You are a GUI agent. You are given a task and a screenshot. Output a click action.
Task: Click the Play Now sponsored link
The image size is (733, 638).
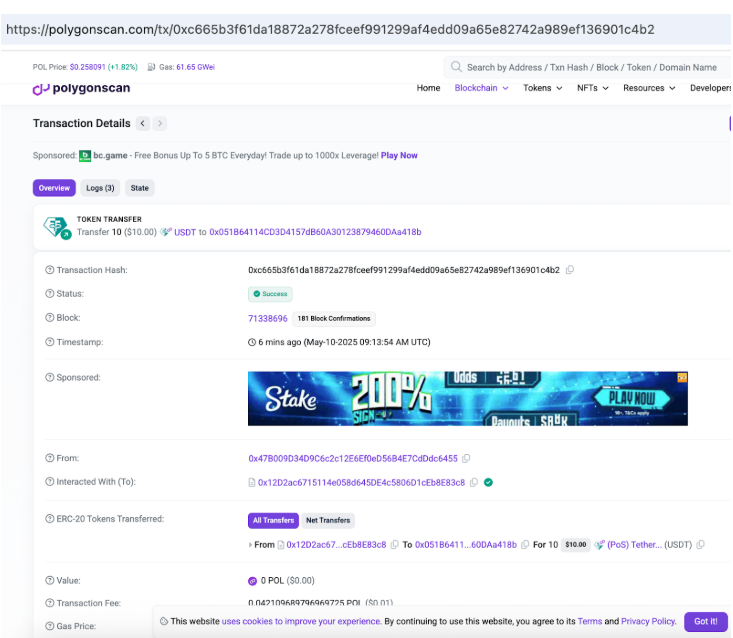tap(399, 156)
